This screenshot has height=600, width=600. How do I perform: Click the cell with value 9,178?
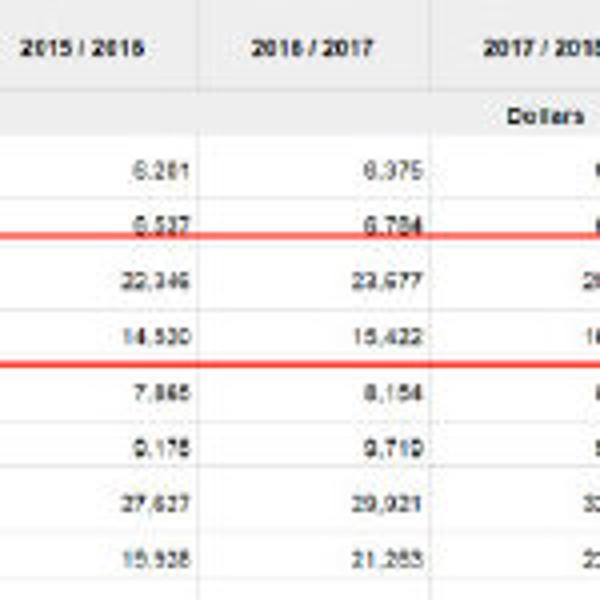click(x=162, y=447)
